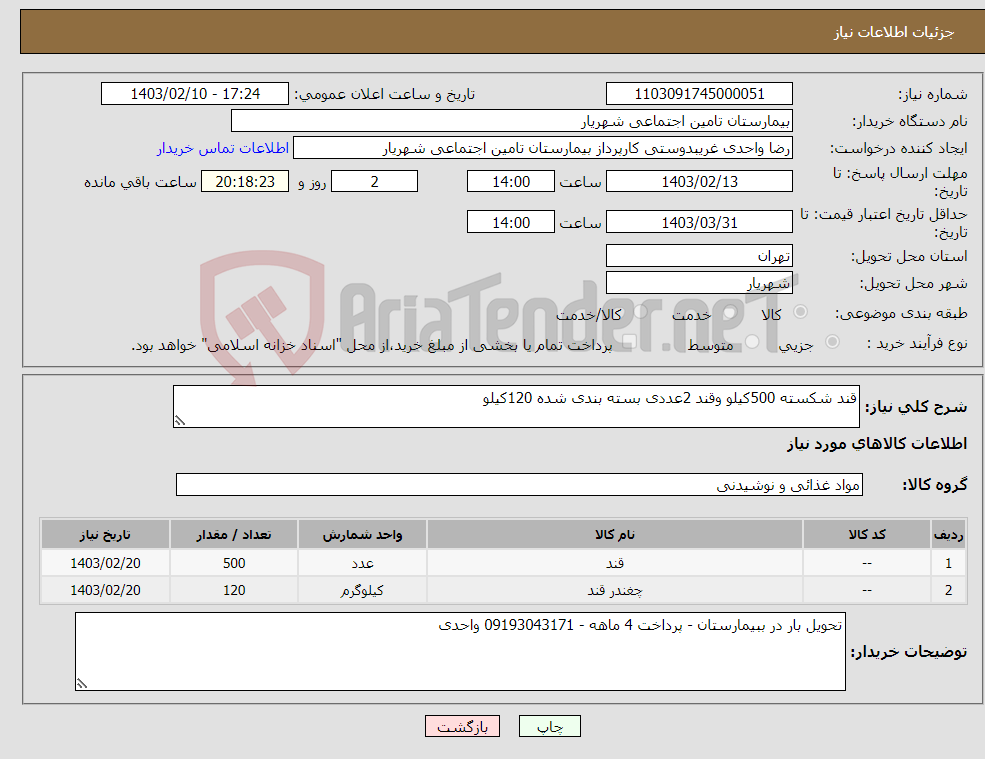The width and height of the screenshot is (985, 759).
Task: Click the description box resize handle
Action: [x=180, y=421]
